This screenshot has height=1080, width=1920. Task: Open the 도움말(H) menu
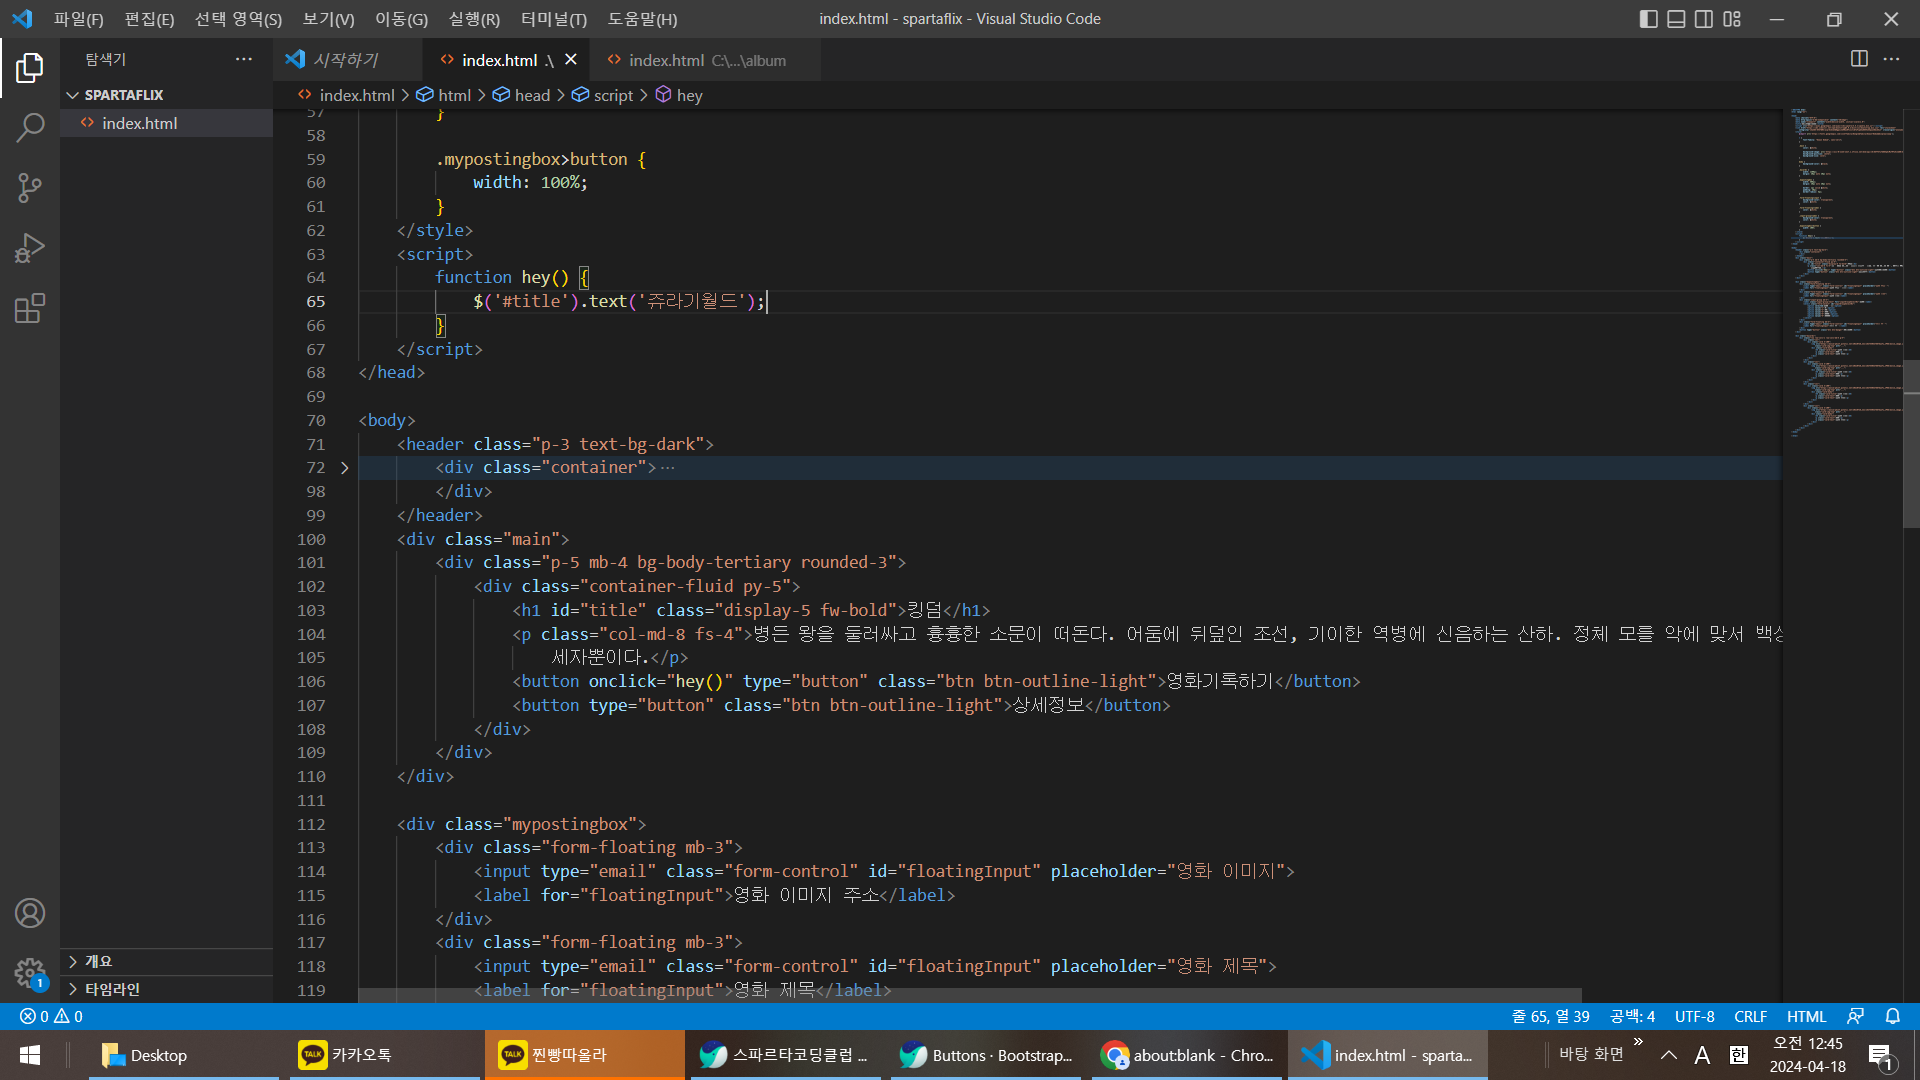coord(642,19)
